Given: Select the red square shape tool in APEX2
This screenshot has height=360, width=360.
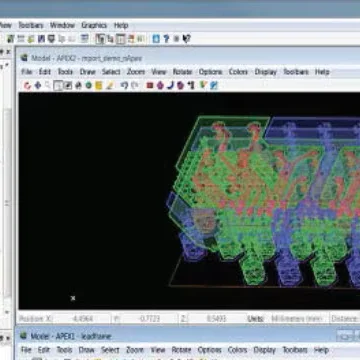Looking at the screenshot, I should coord(150,86).
